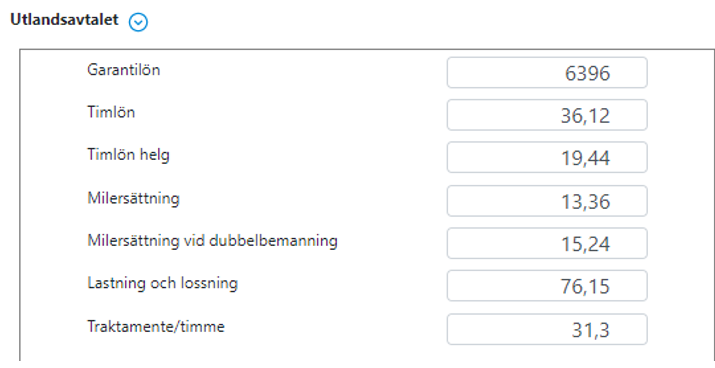Select the Lastning och lossning label
The height and width of the screenshot is (368, 715).
tap(162, 284)
